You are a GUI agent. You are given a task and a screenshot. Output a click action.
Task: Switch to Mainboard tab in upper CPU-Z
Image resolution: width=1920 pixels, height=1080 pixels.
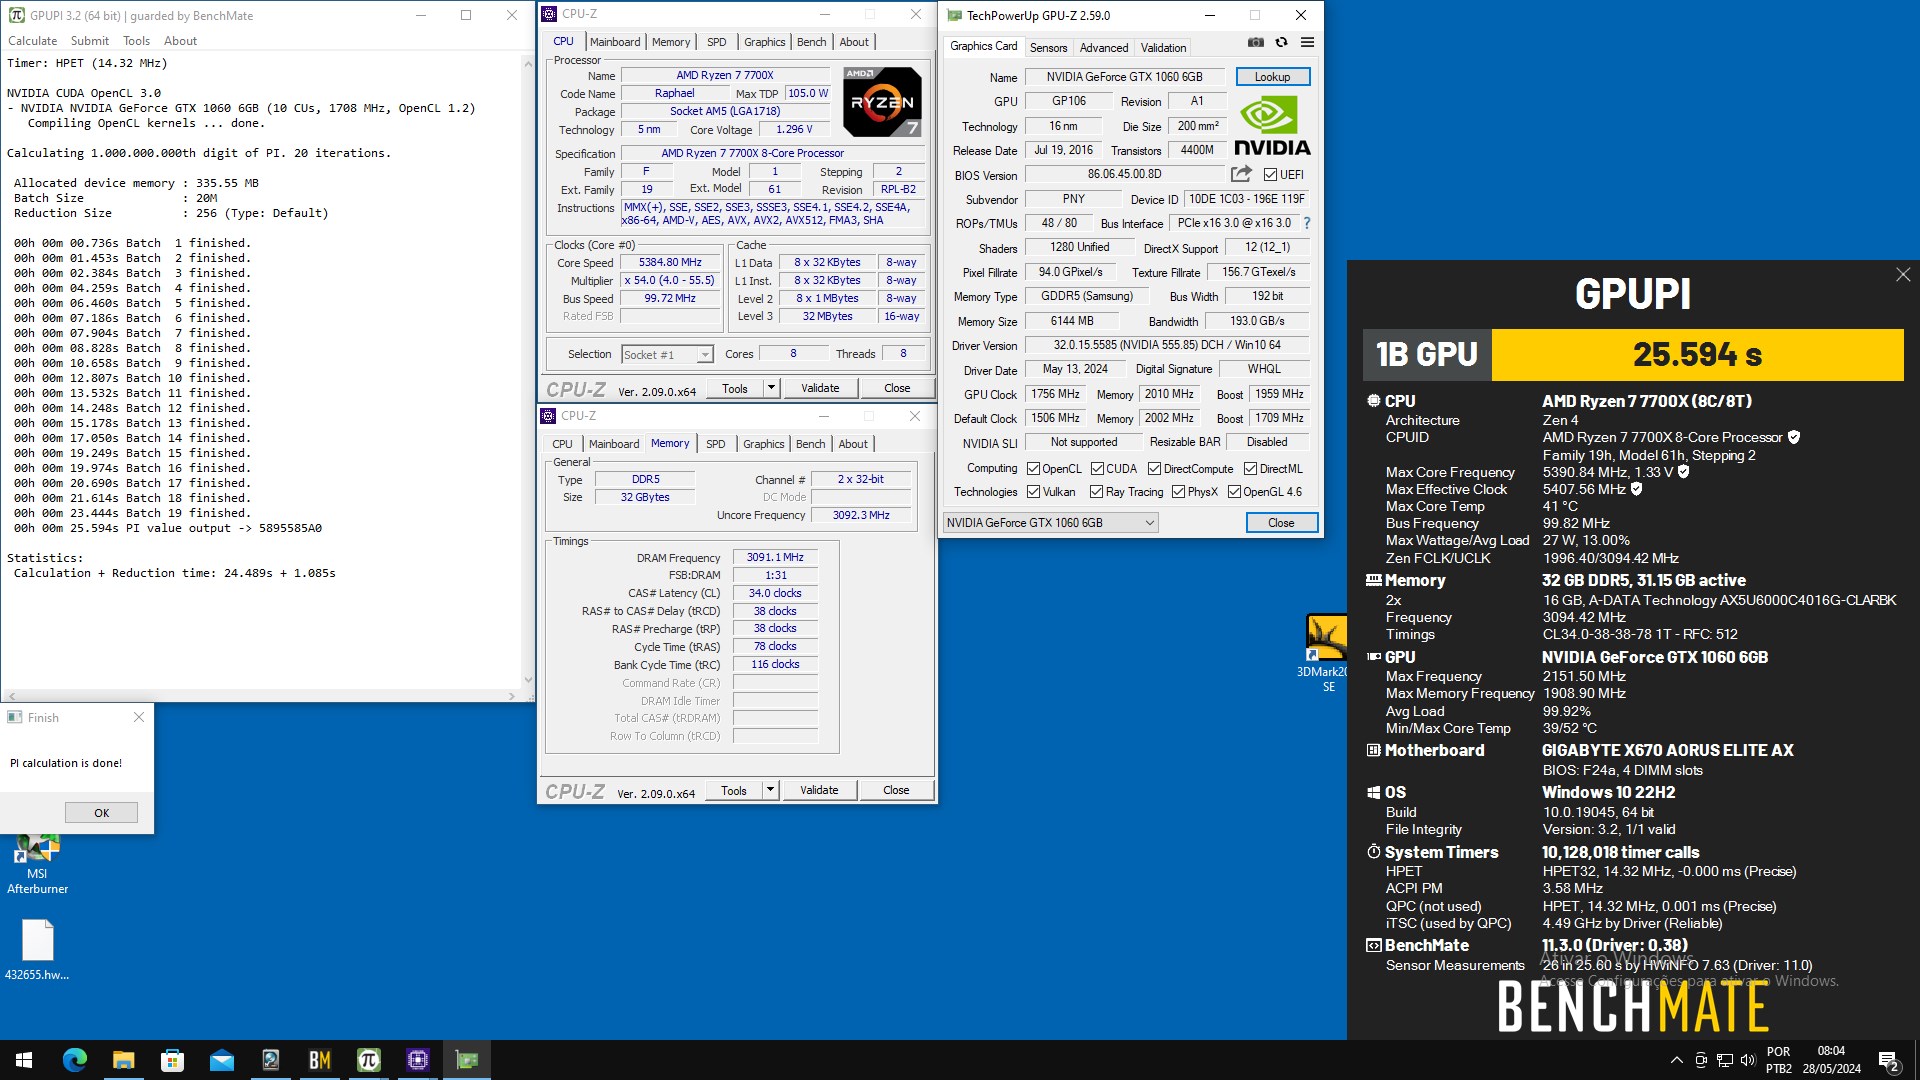click(x=615, y=42)
